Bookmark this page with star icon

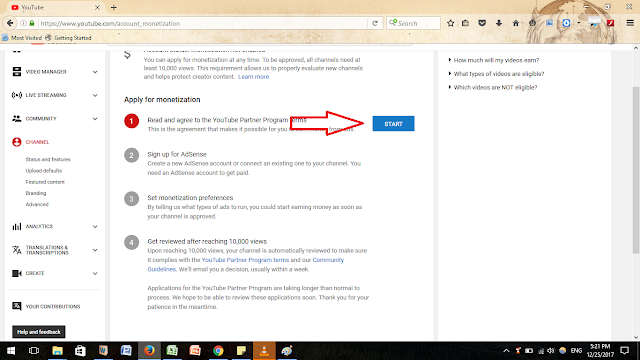(x=451, y=23)
